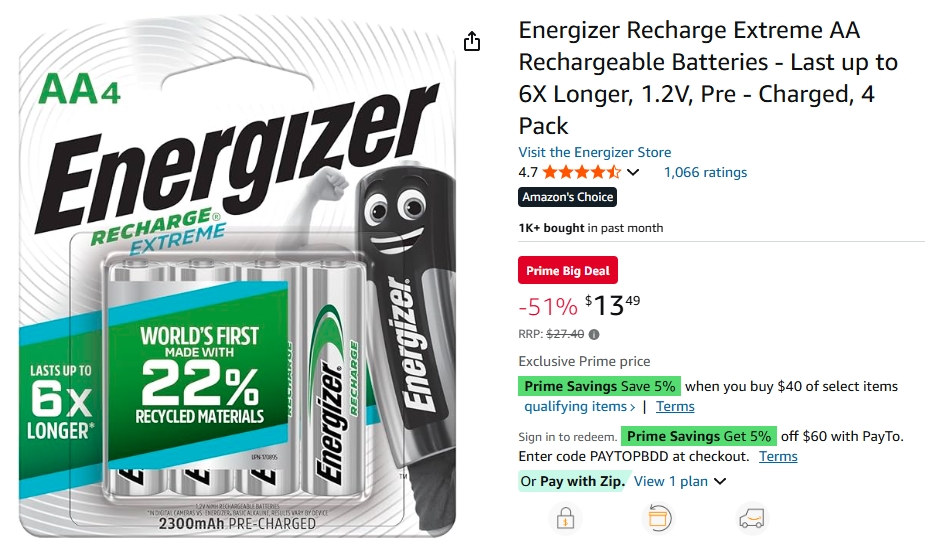Viewport: 925px width, 540px height.
Task: Click the Prime Savings Save 5% badge
Action: pyautogui.click(x=599, y=386)
